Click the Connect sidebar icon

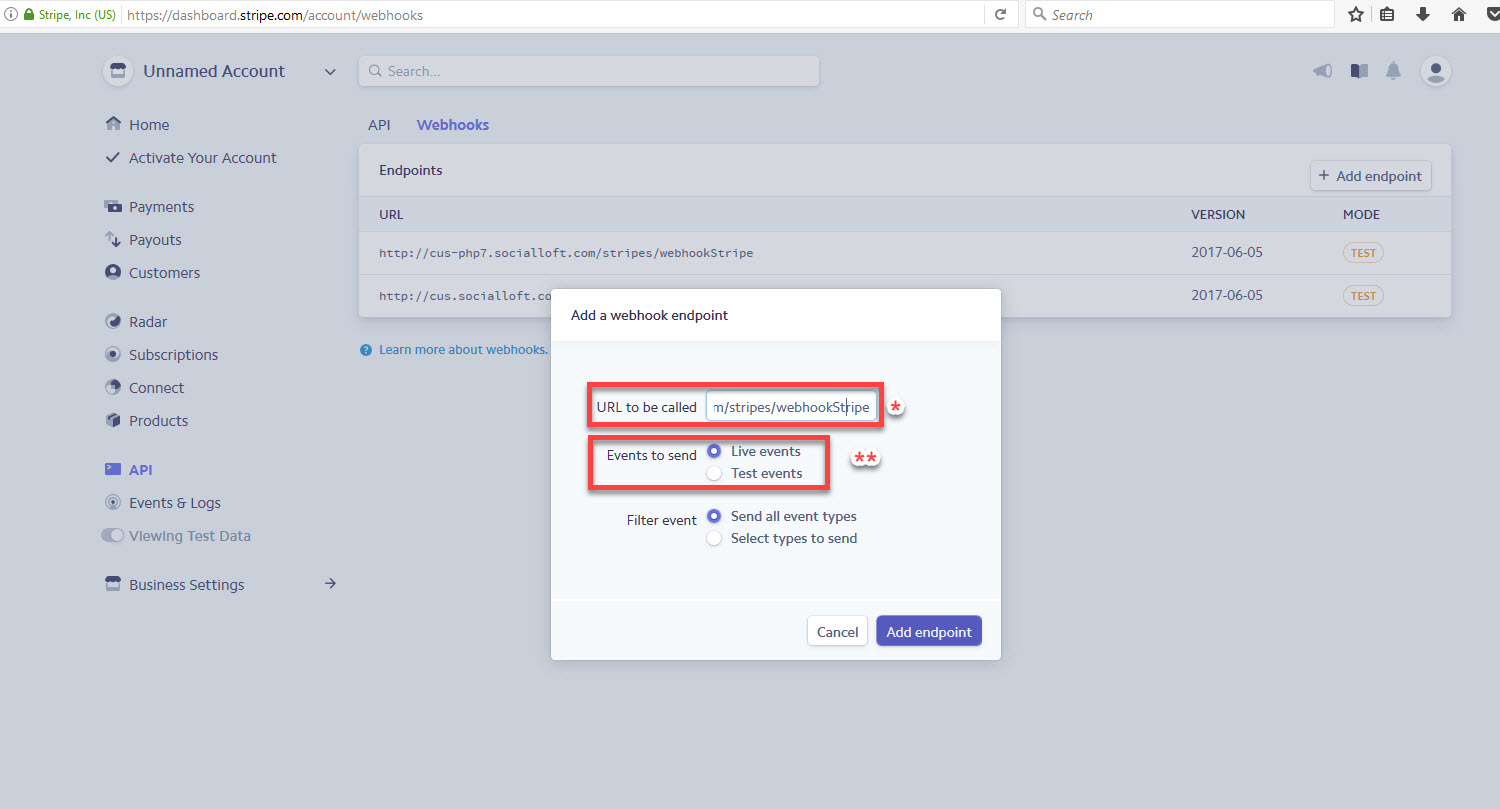(x=113, y=387)
